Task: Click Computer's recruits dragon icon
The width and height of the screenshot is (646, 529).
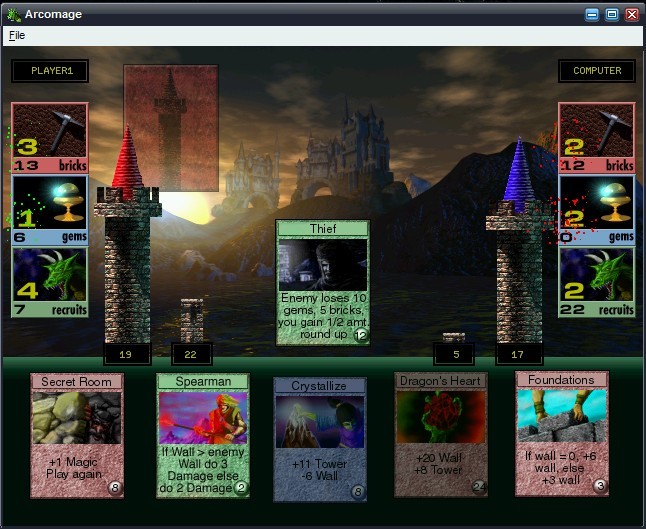Action: [x=597, y=275]
